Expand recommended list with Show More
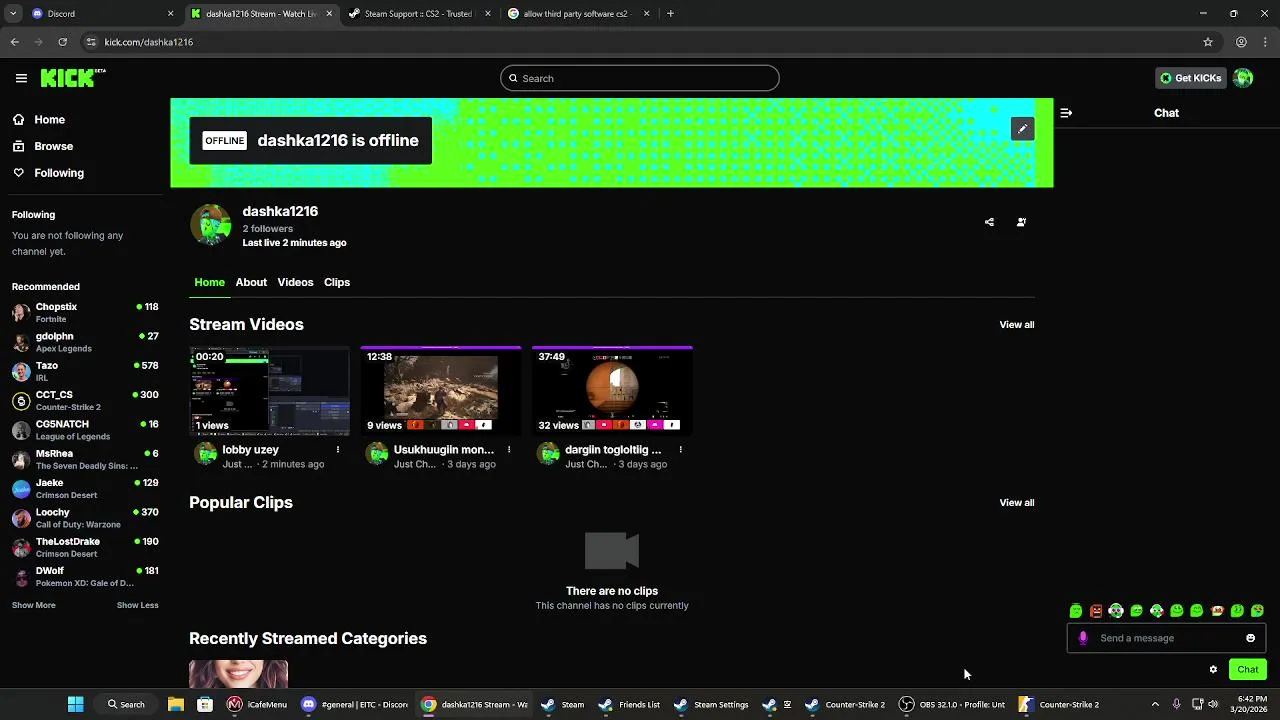The height and width of the screenshot is (720, 1280). [34, 605]
